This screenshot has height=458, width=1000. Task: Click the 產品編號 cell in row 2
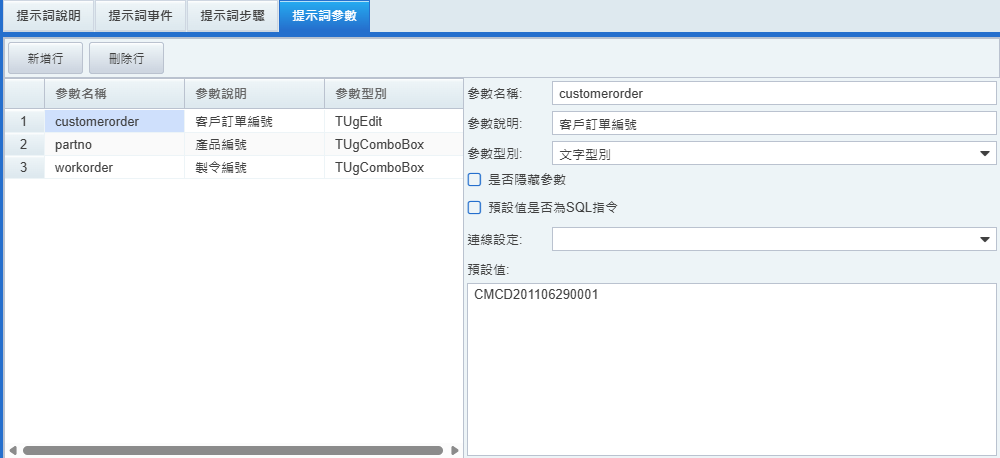click(254, 145)
